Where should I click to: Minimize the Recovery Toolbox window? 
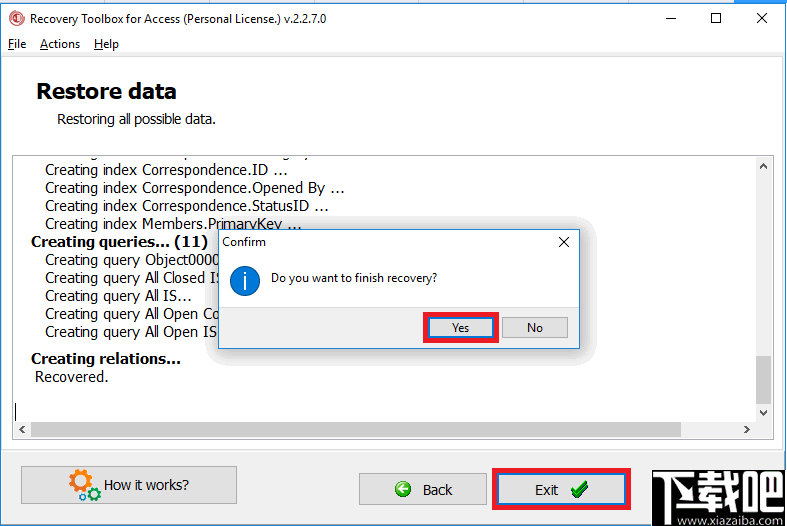click(671, 19)
